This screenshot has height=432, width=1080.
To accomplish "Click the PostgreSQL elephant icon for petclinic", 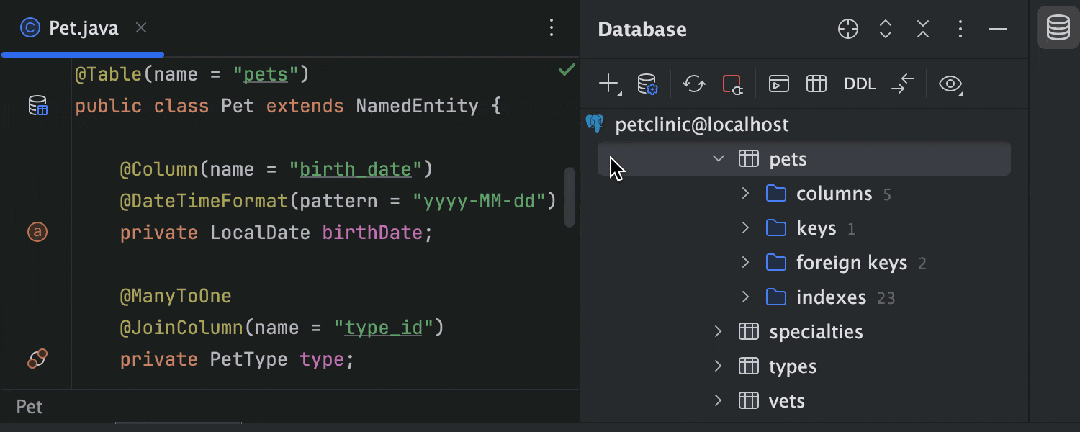I will pos(594,124).
